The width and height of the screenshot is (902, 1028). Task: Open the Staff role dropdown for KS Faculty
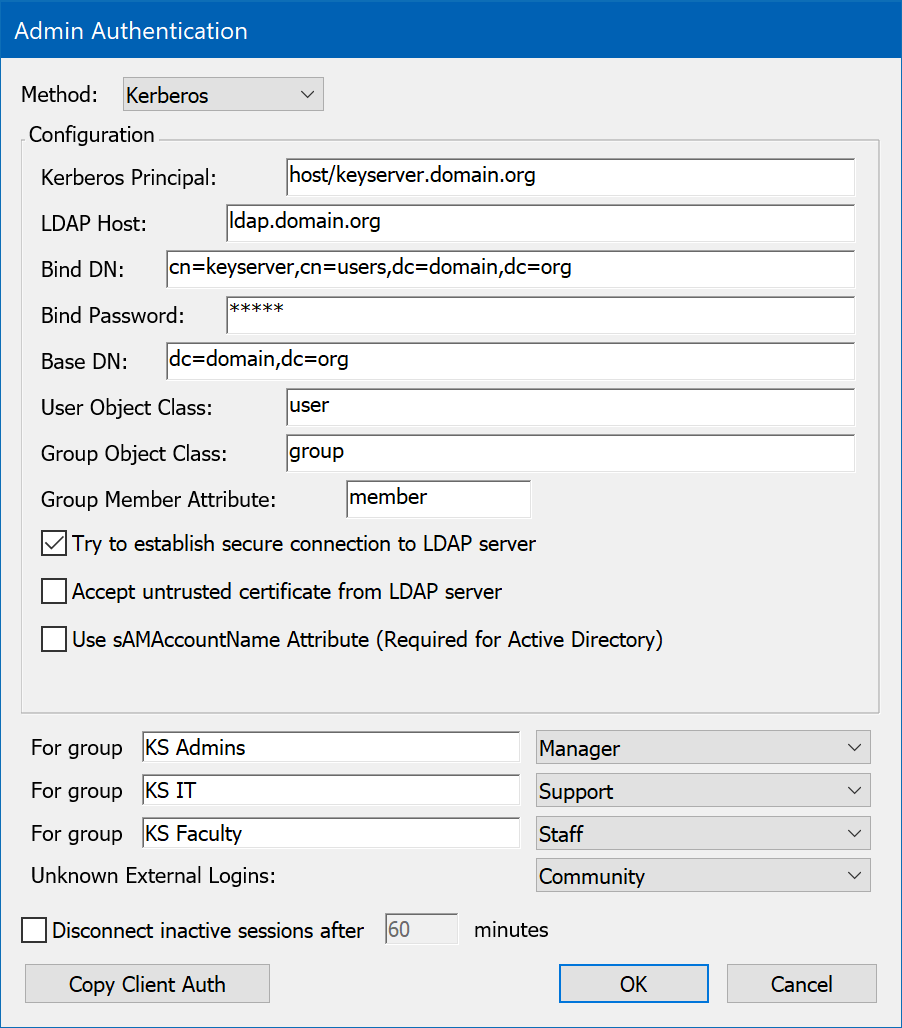tap(703, 833)
